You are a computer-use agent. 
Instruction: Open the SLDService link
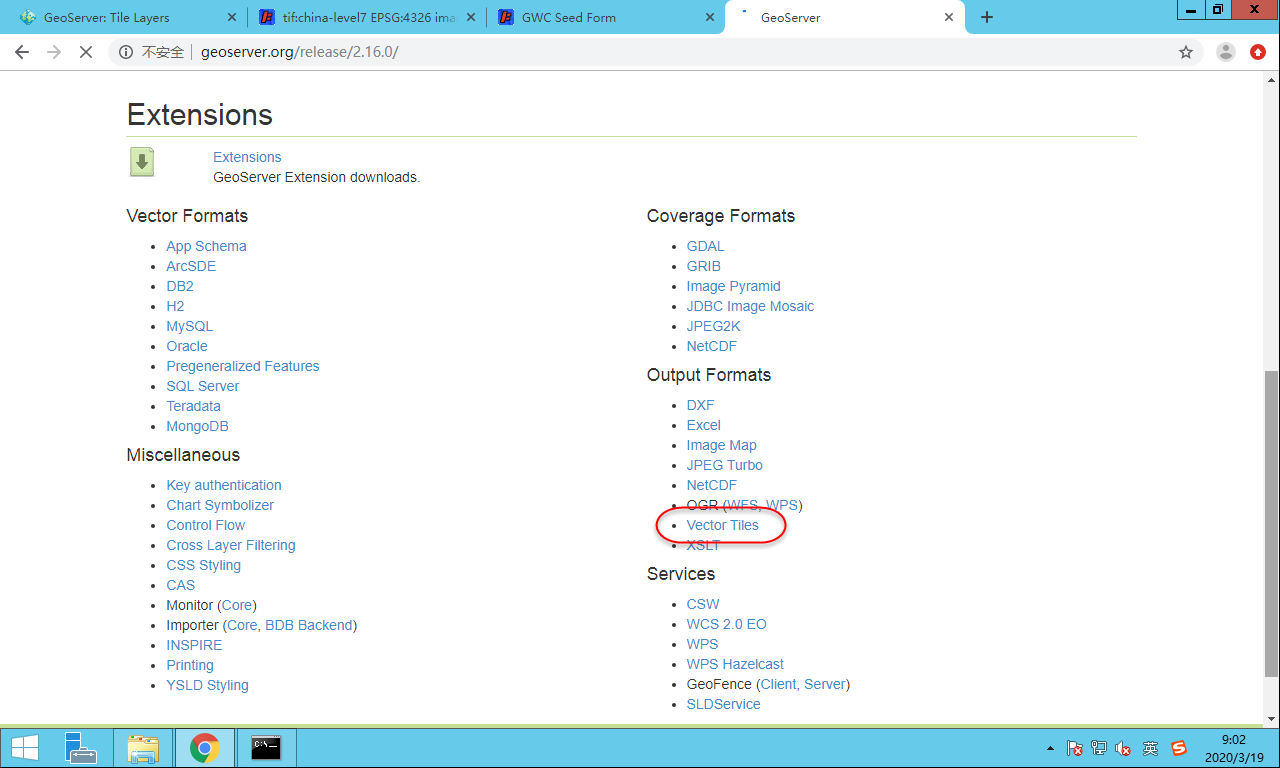click(x=723, y=704)
